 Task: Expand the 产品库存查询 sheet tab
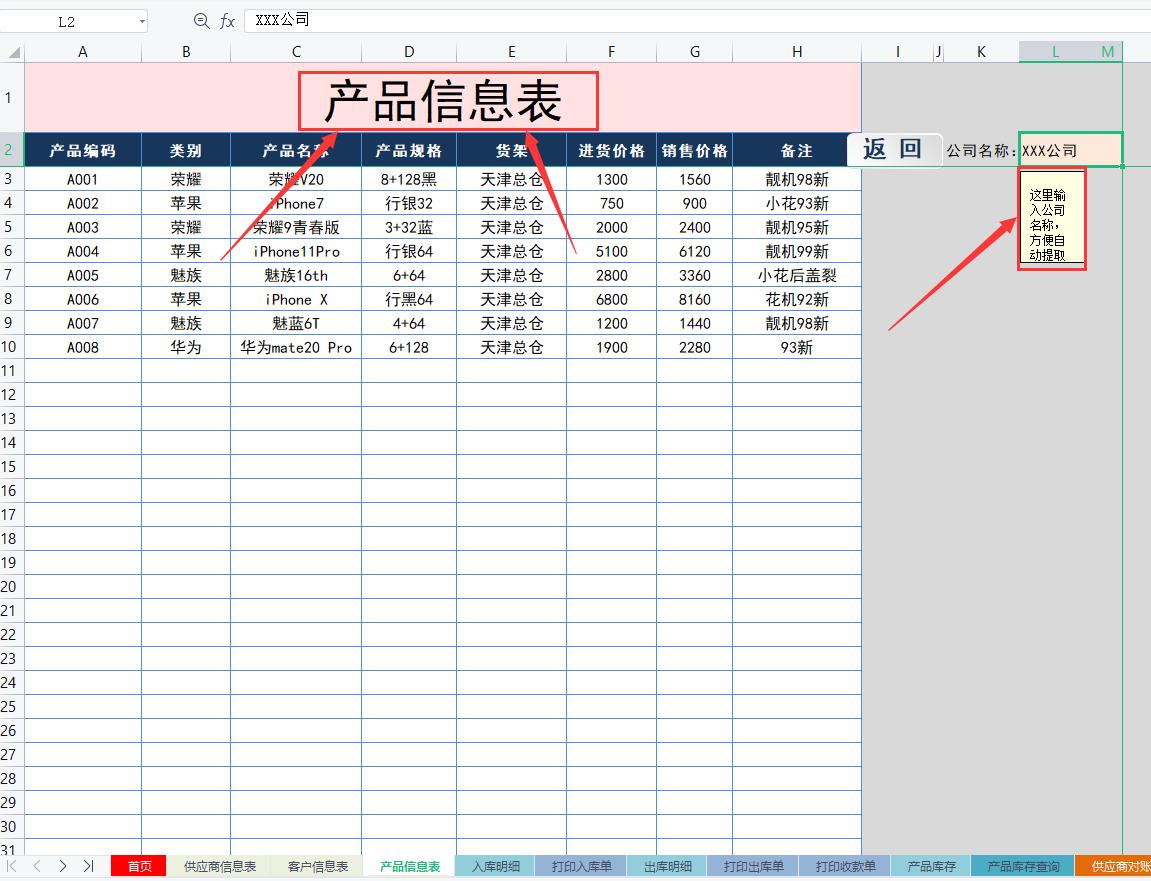pos(1022,866)
